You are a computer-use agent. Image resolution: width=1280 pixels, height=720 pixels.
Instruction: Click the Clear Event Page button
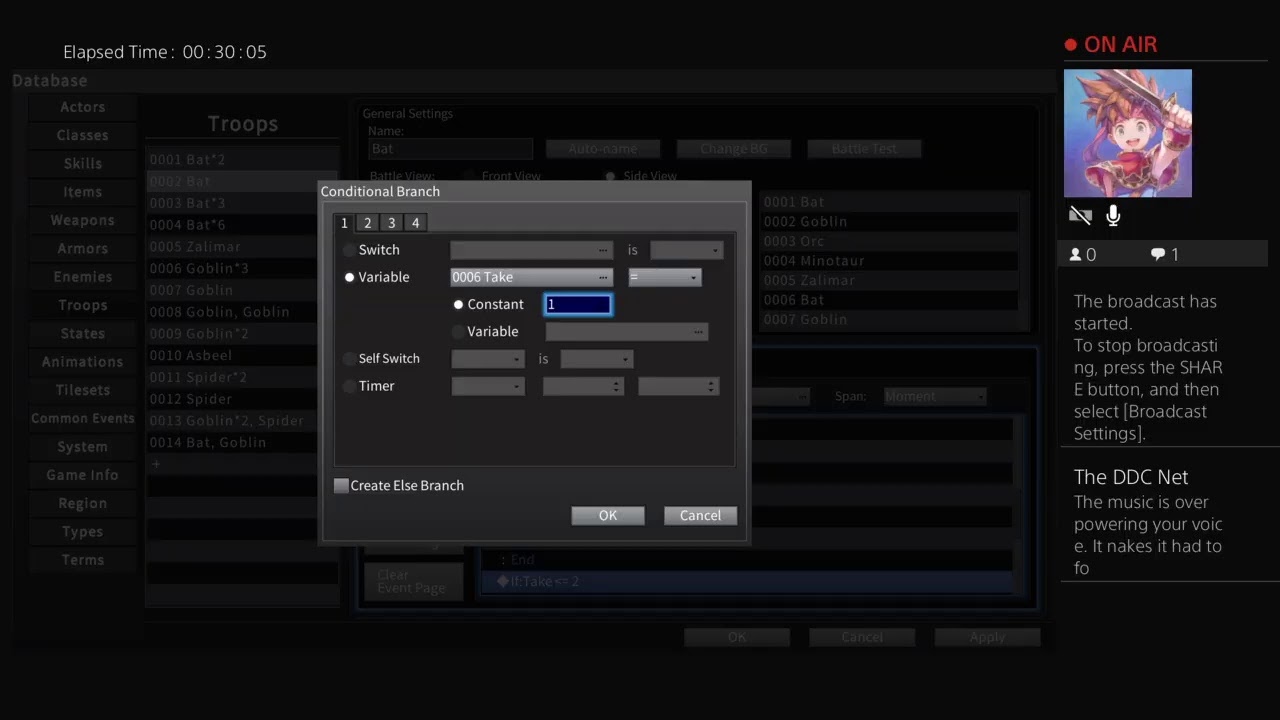413,581
